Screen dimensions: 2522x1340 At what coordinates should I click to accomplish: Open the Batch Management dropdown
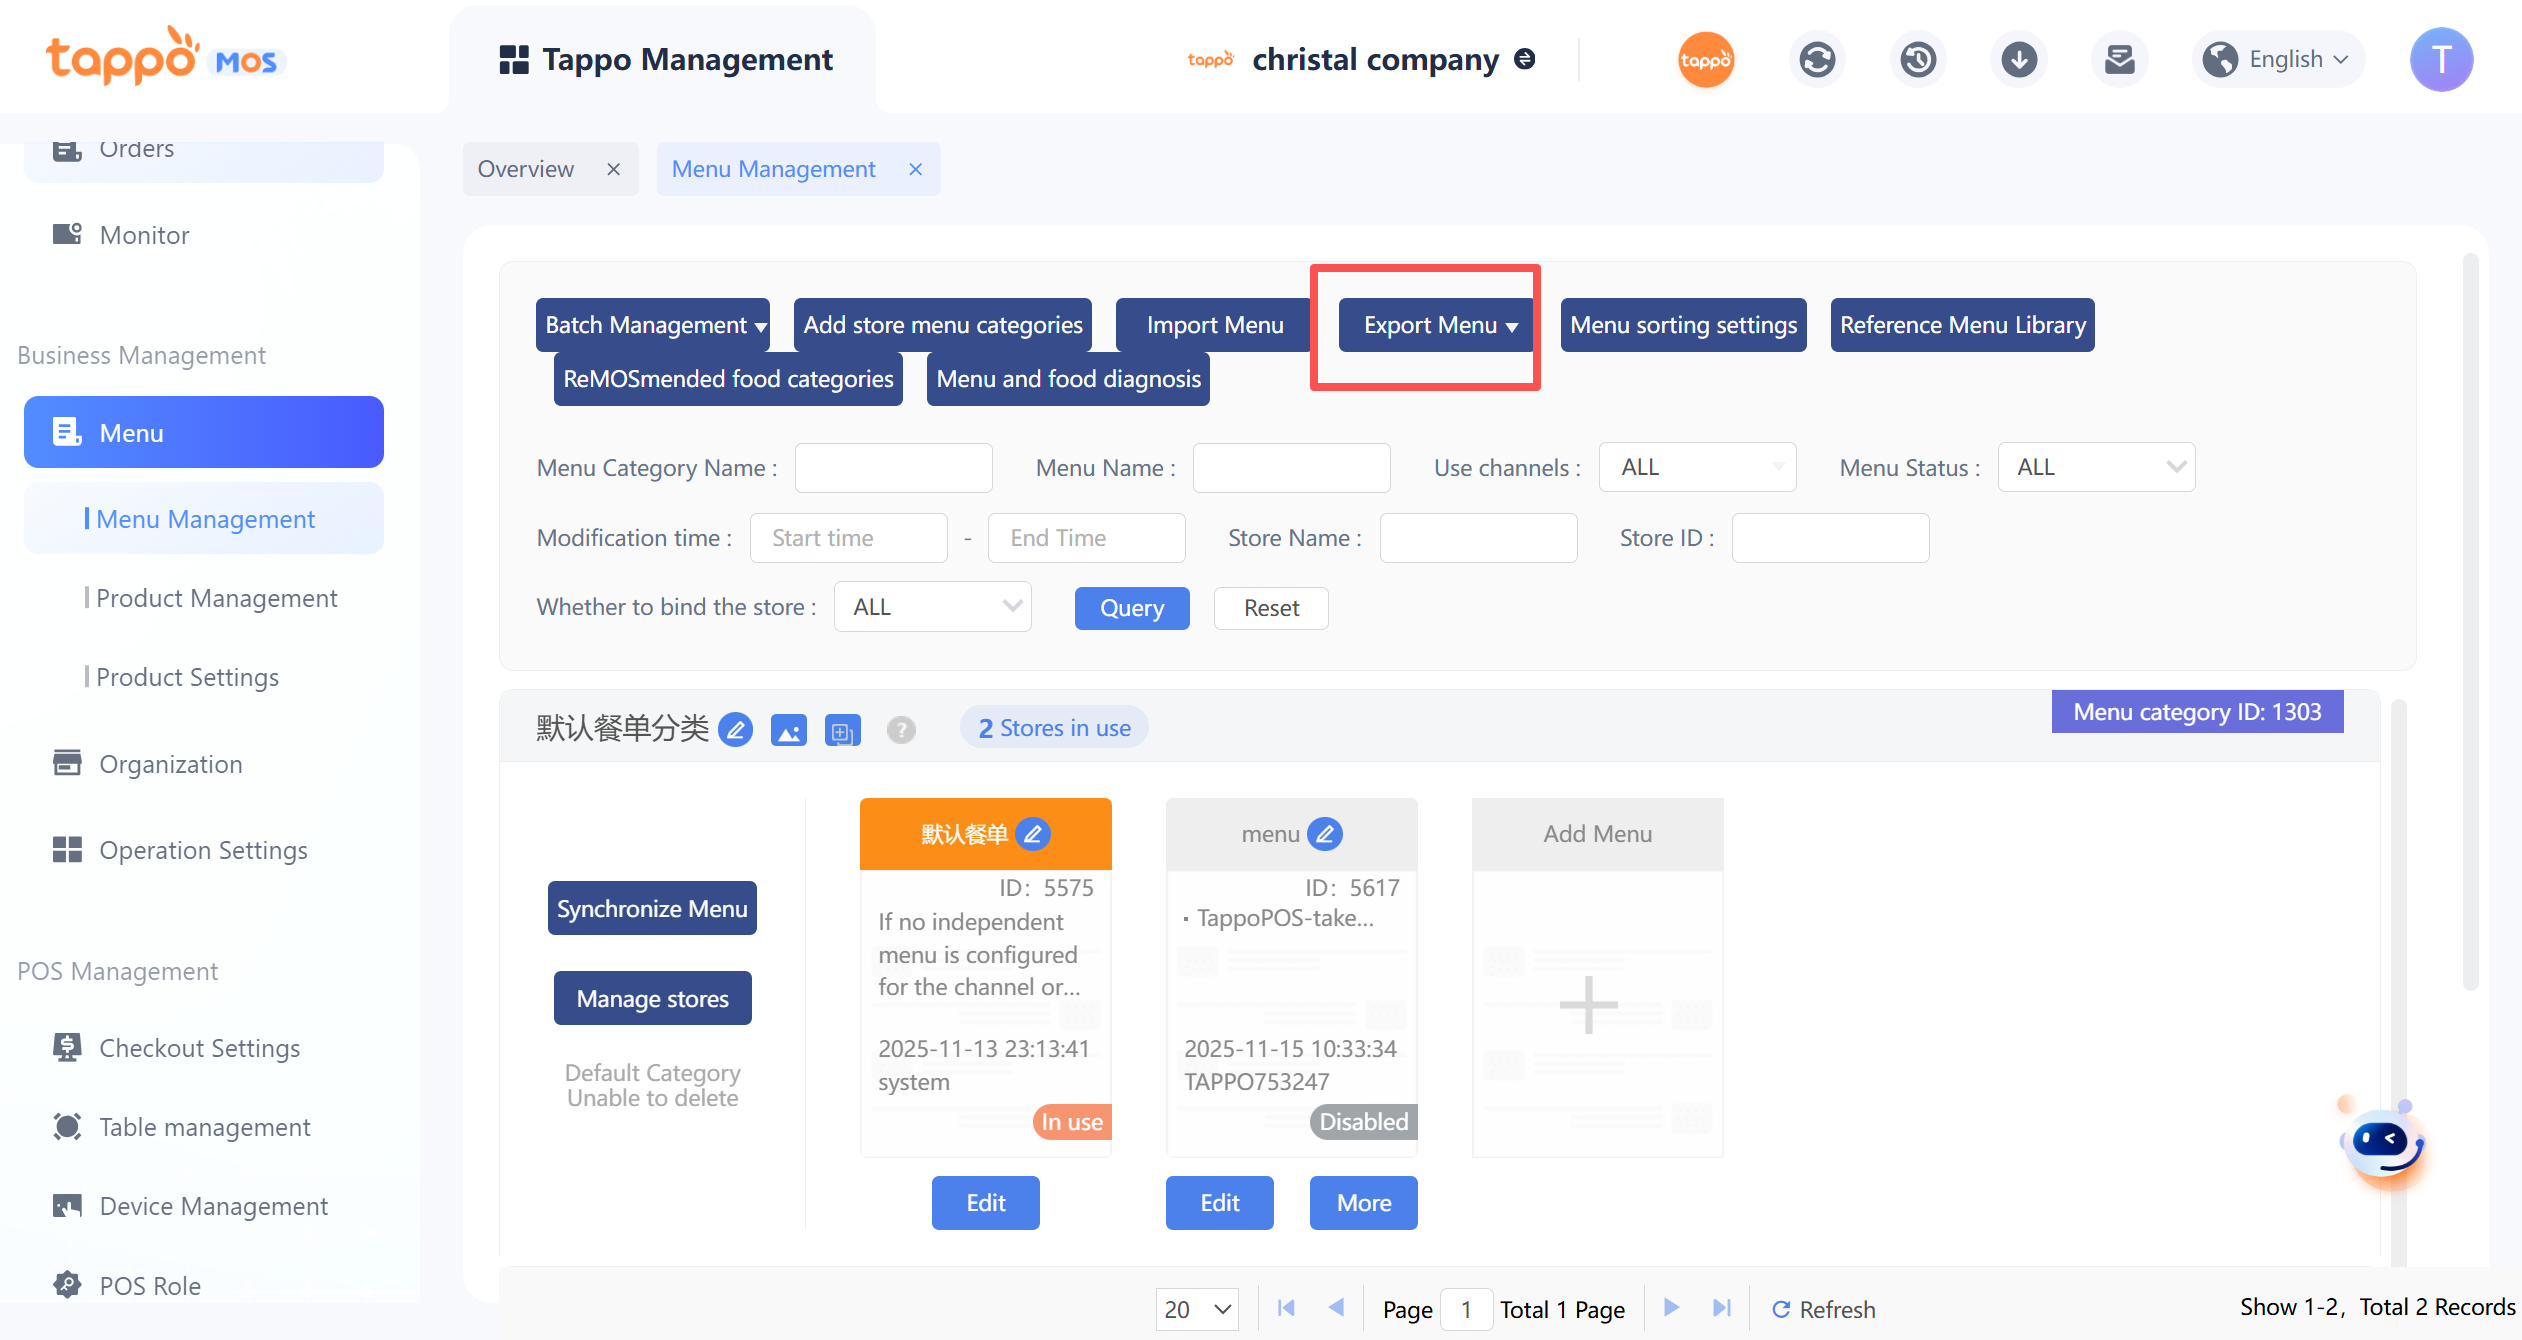pyautogui.click(x=653, y=325)
